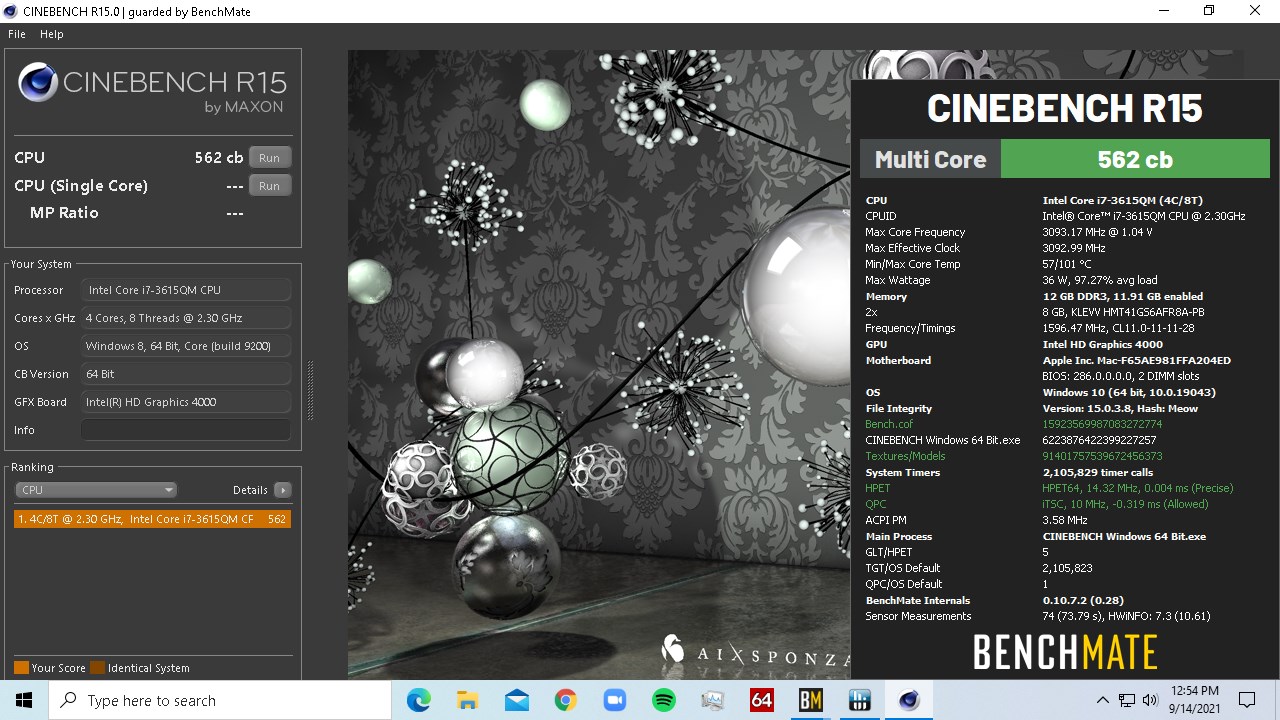Viewport: 1280px width, 720px height.
Task: Open Microsoft Edge from the taskbar
Action: click(419, 700)
